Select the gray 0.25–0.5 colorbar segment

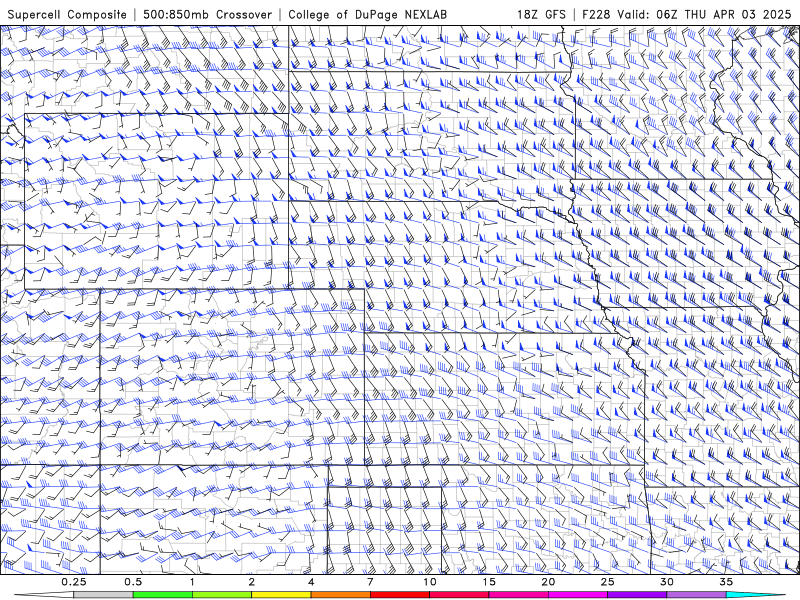(x=104, y=595)
